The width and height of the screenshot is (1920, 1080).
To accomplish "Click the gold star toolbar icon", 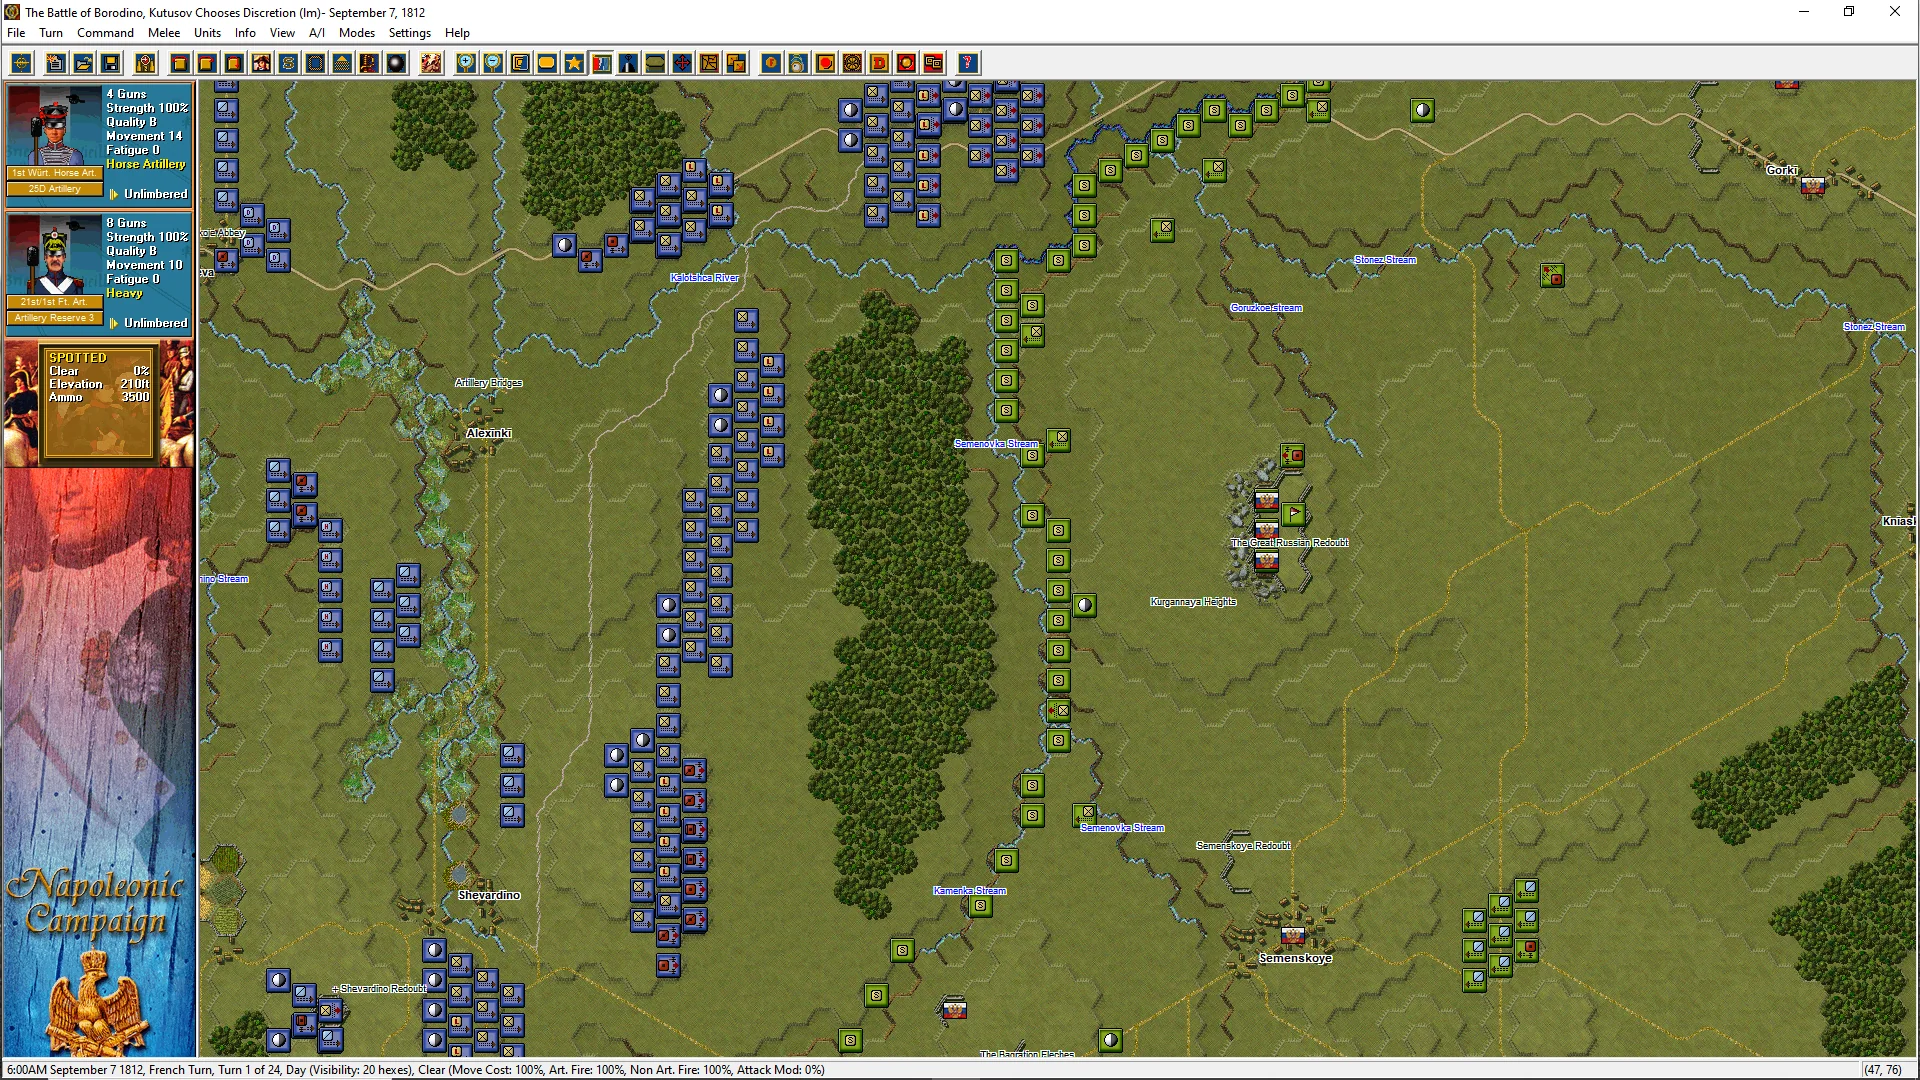I will [574, 64].
